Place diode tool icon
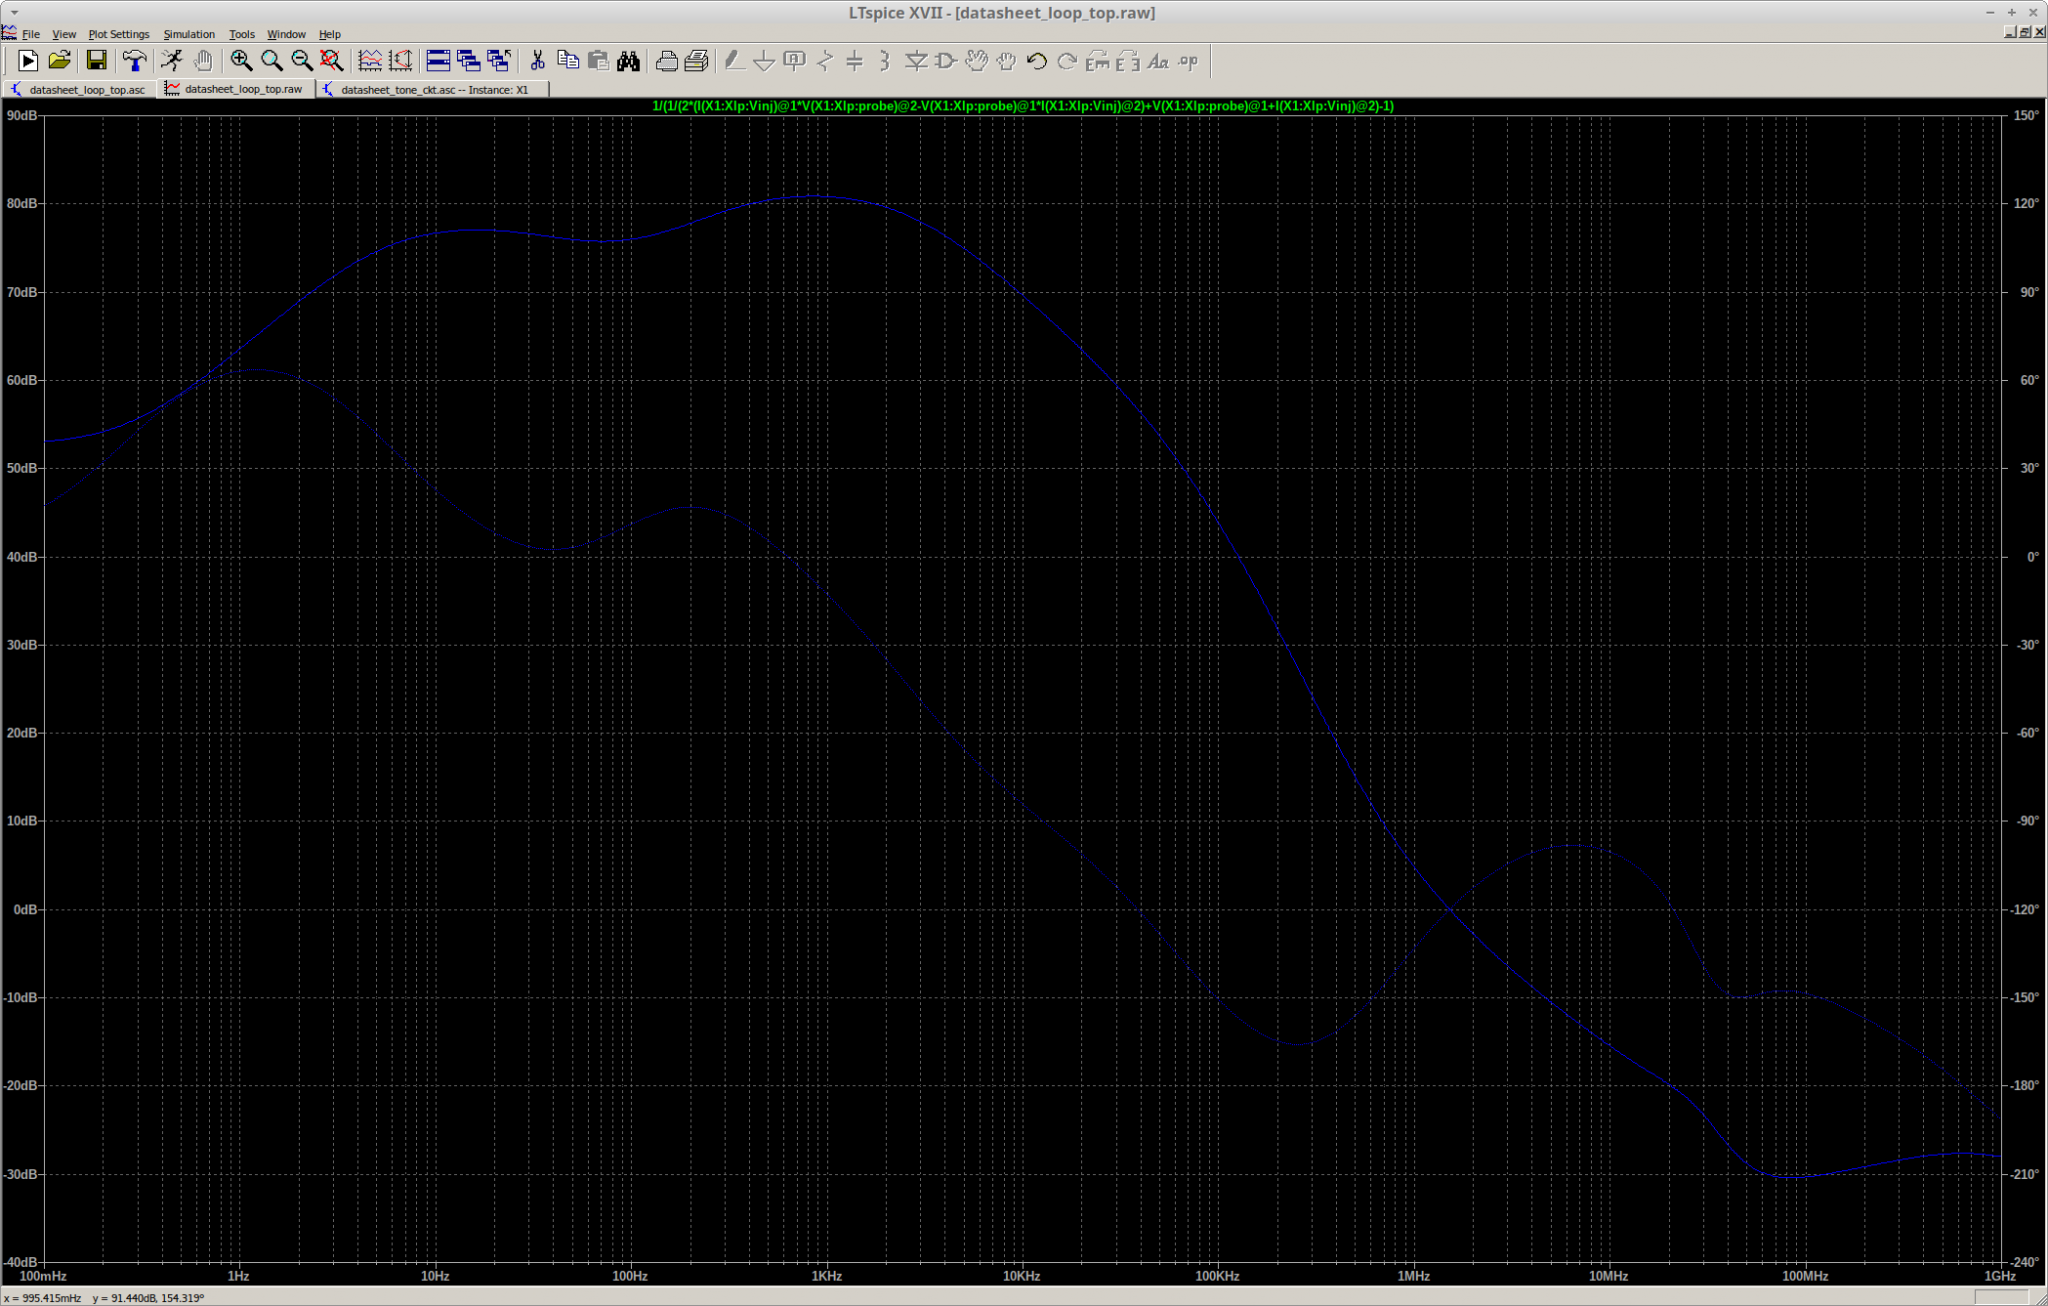 pyautogui.click(x=915, y=61)
